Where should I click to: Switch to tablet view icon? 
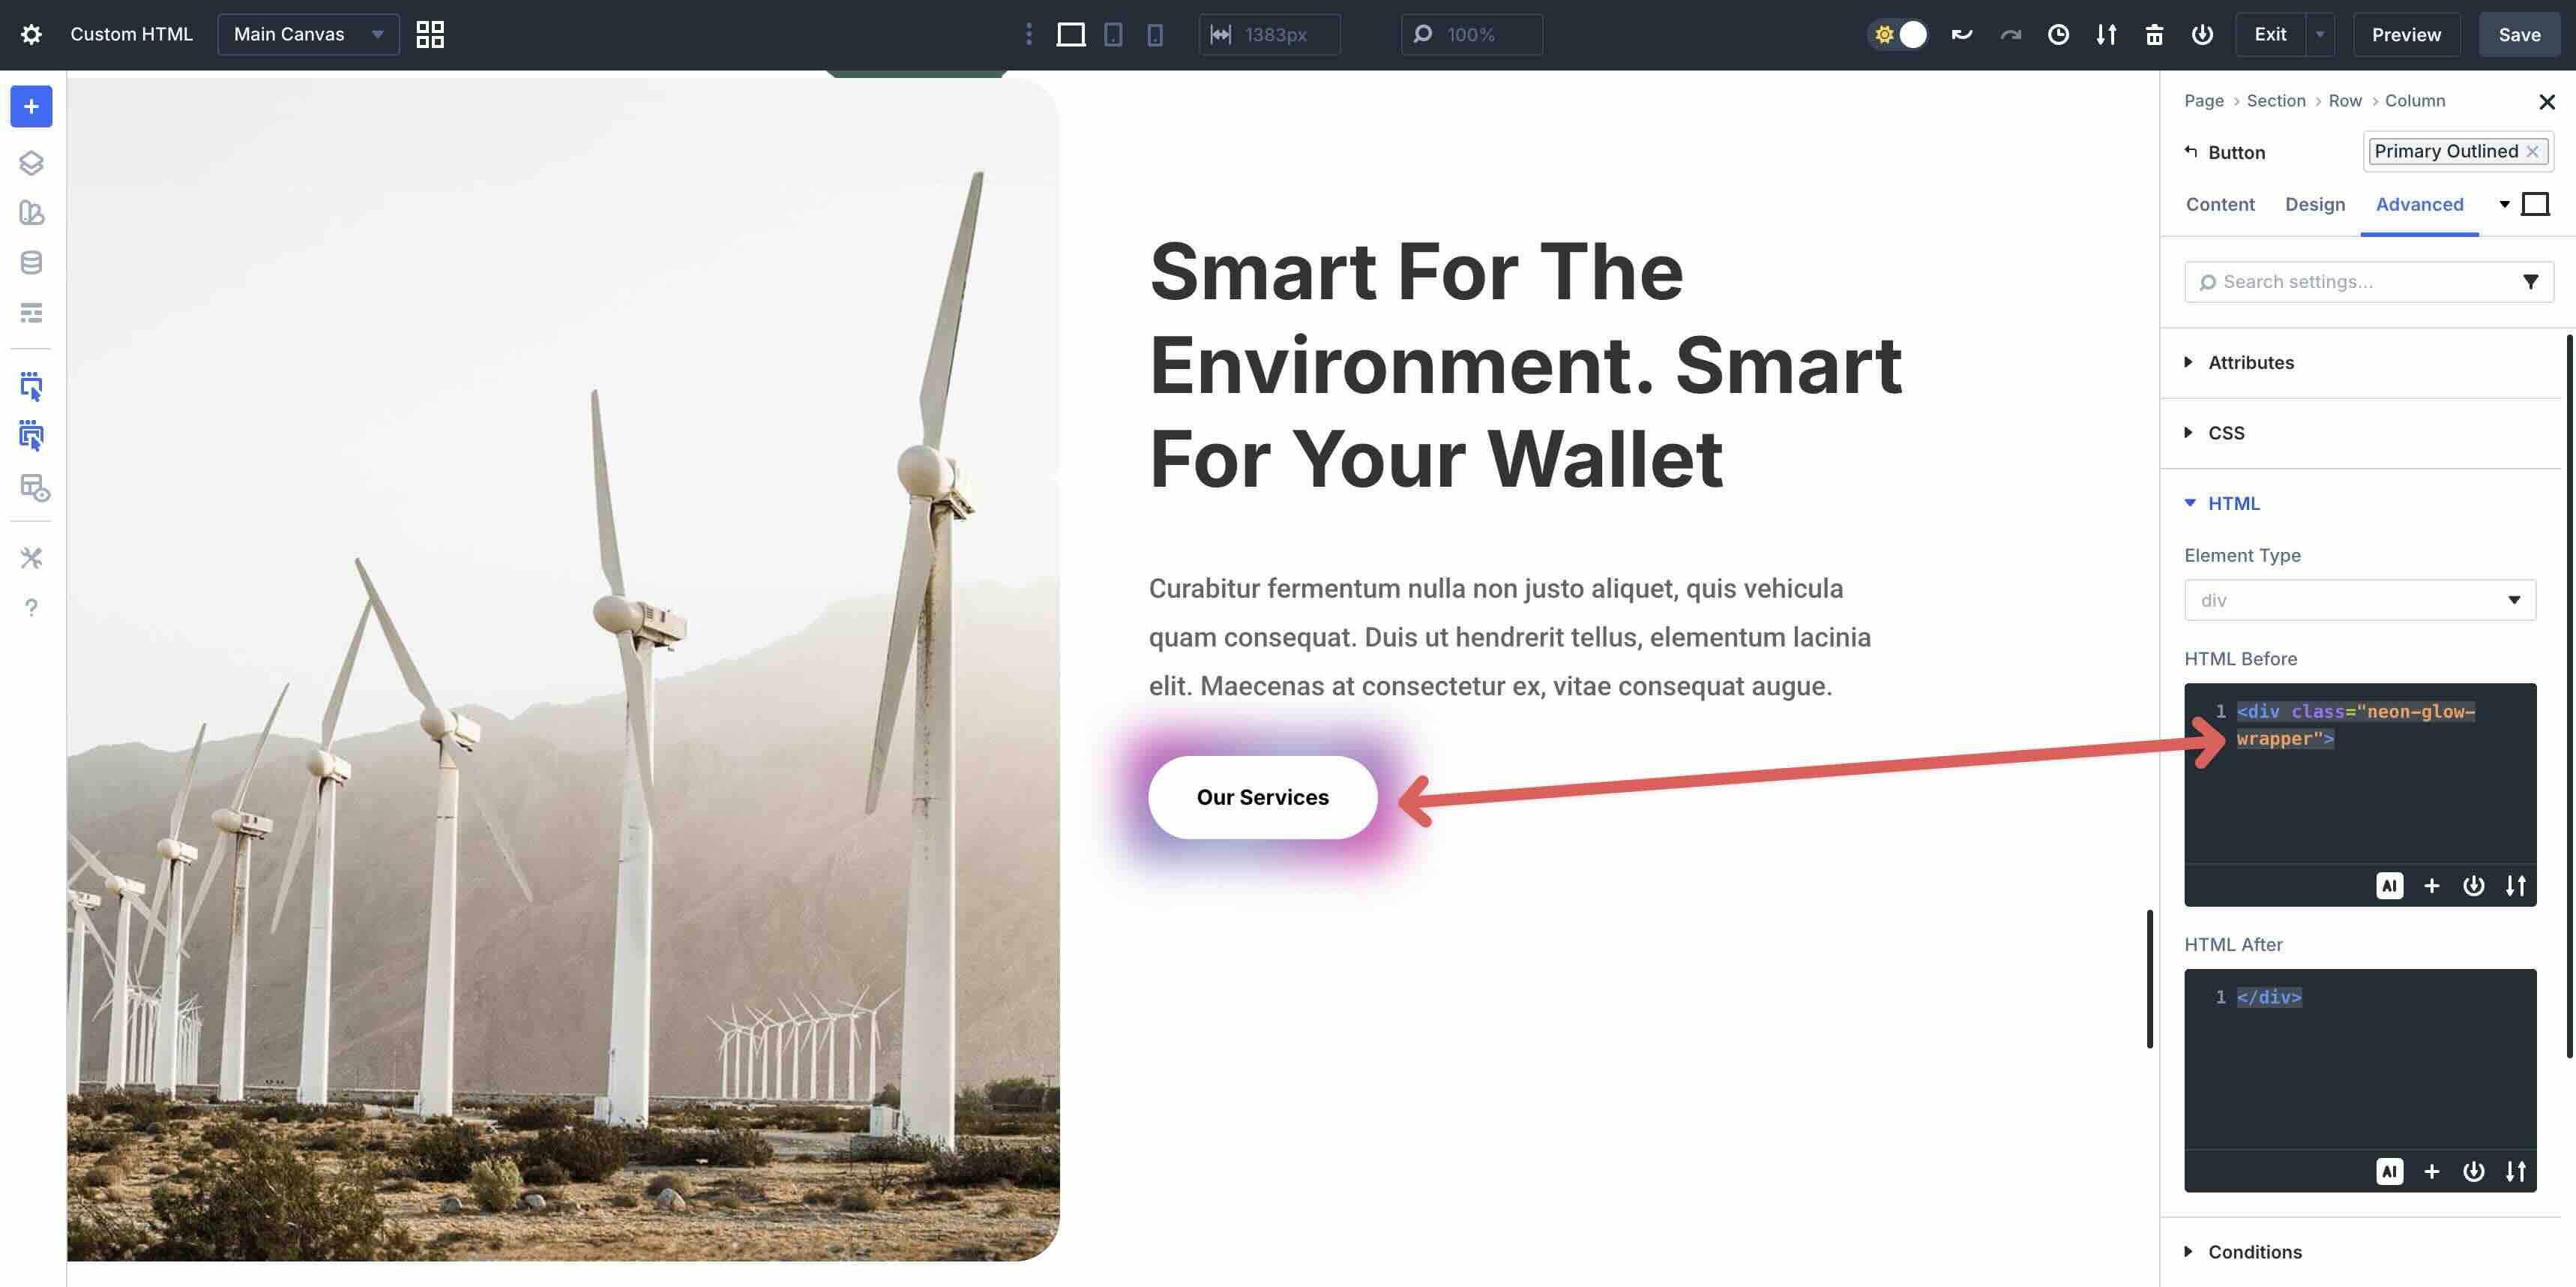(1113, 34)
